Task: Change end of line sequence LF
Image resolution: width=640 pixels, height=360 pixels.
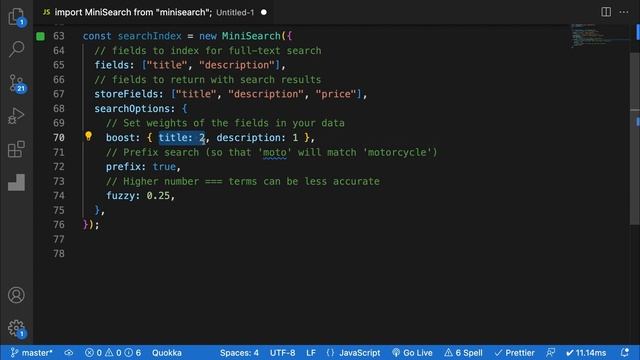Action: (x=311, y=353)
